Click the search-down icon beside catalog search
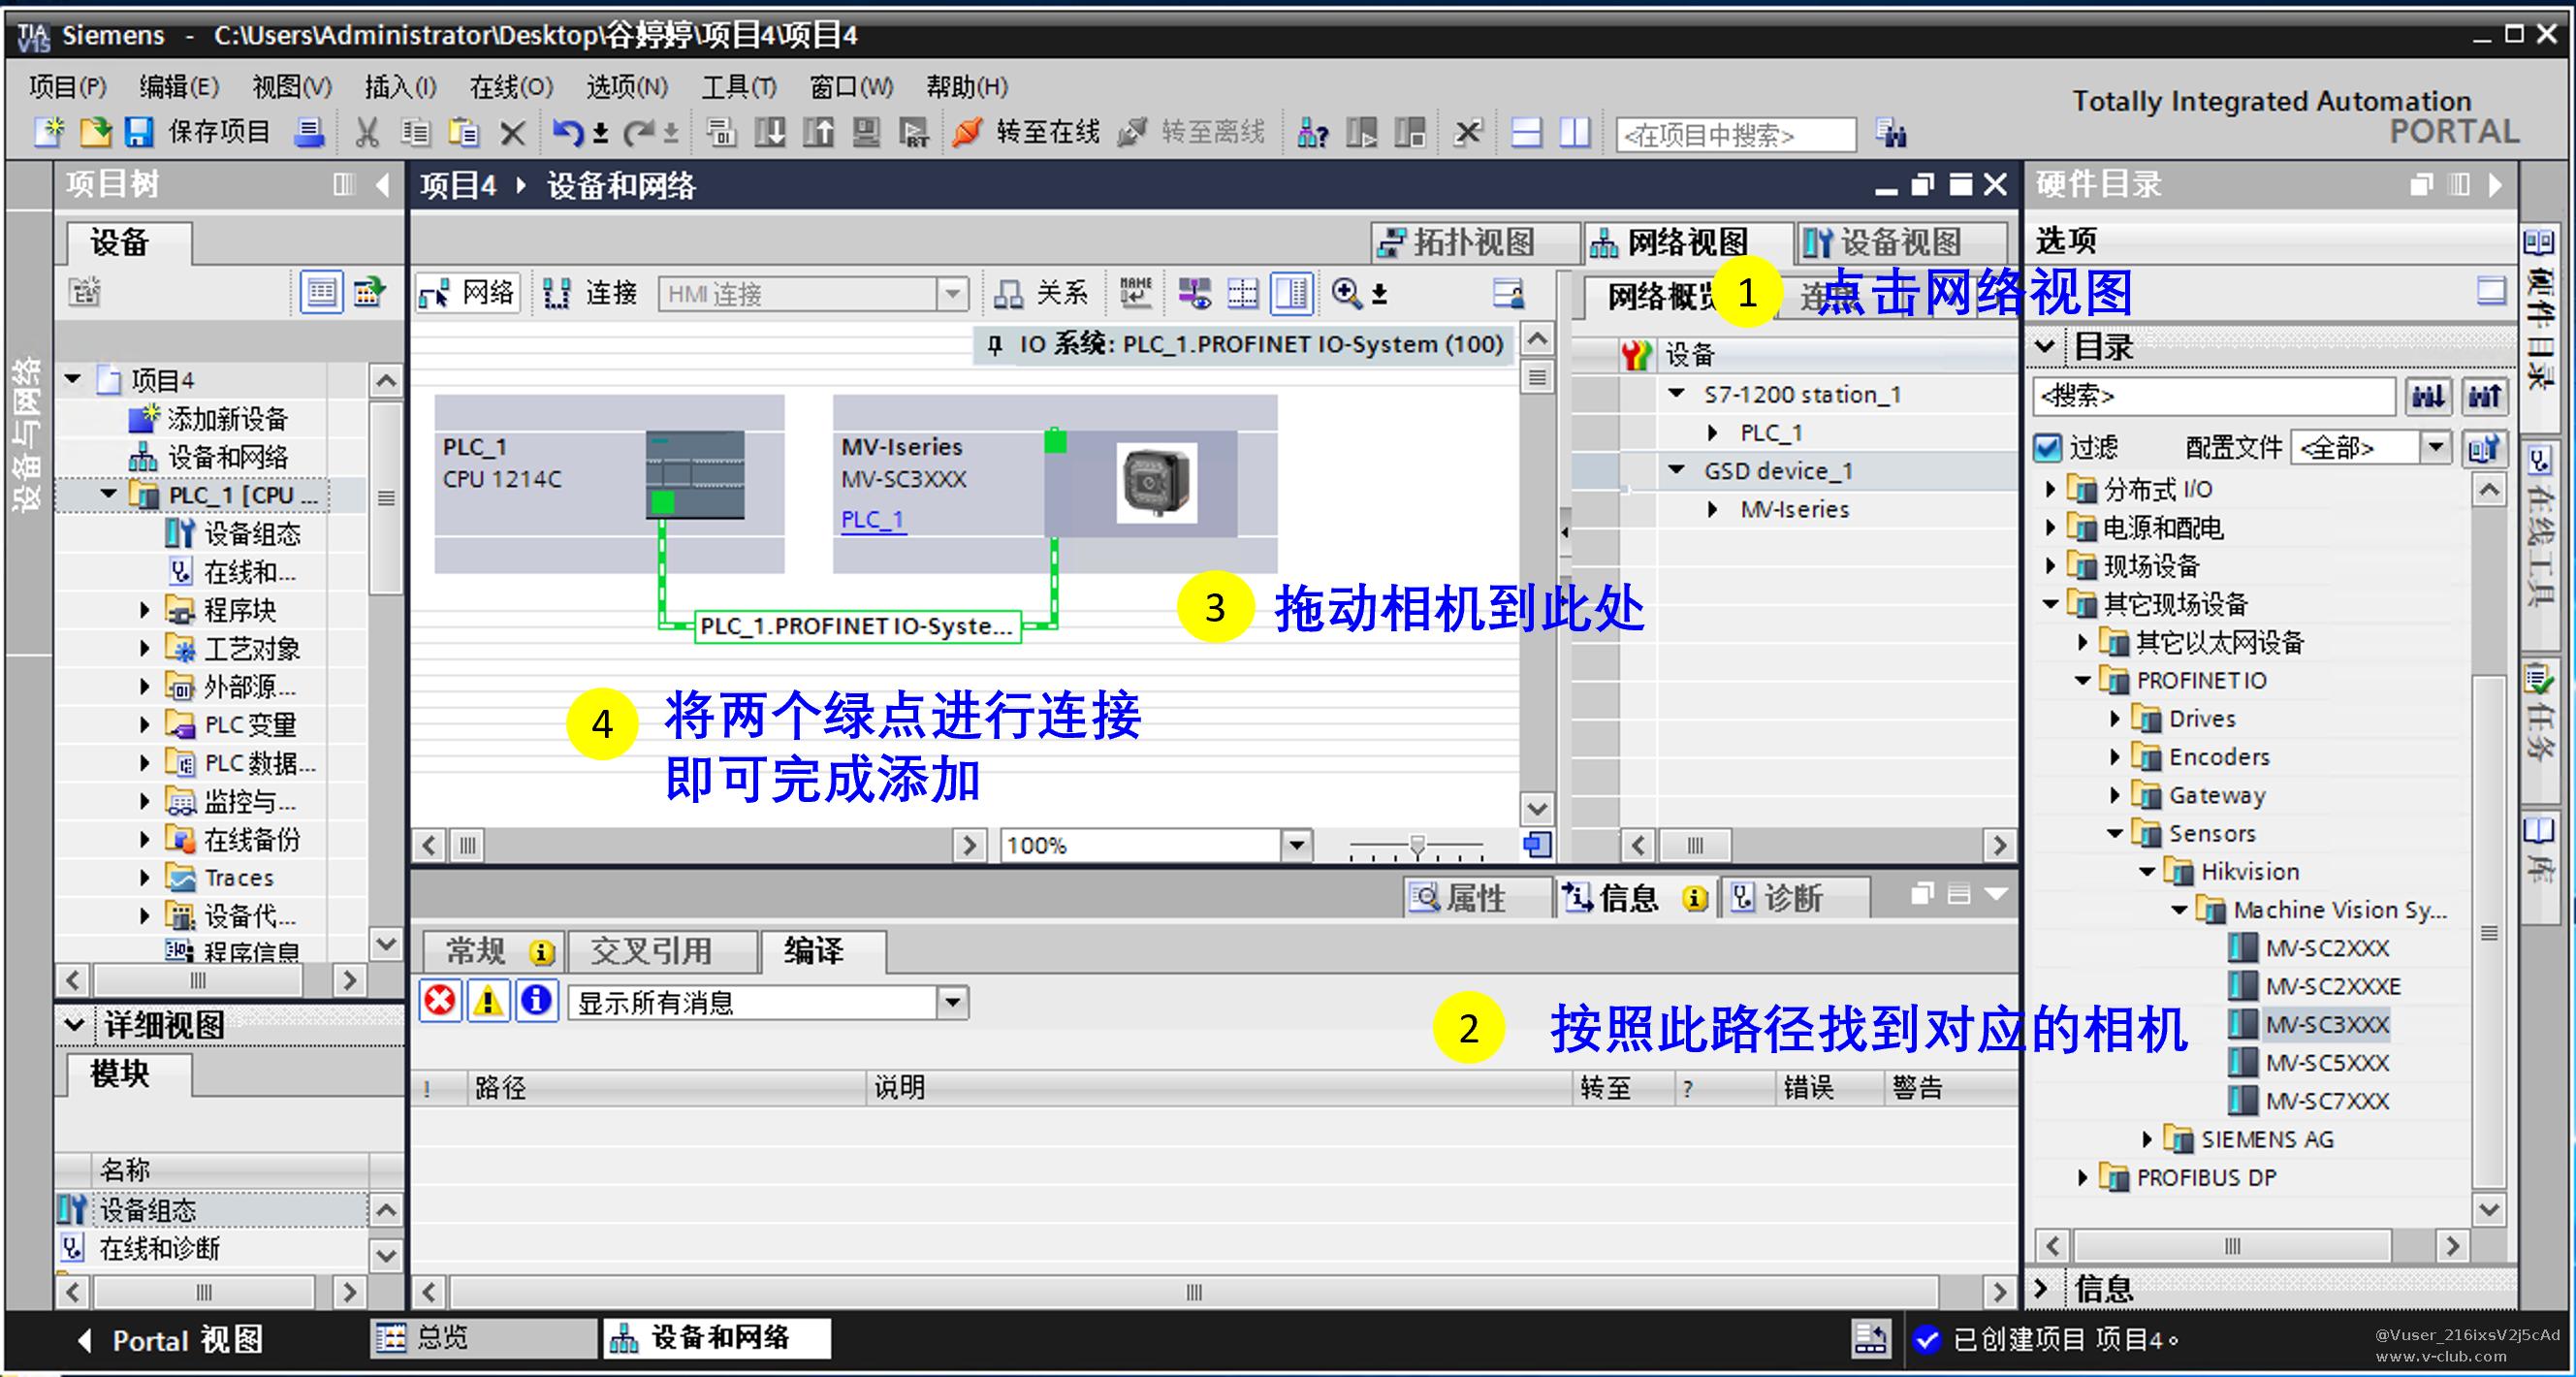The width and height of the screenshot is (2576, 1377). tap(2428, 396)
